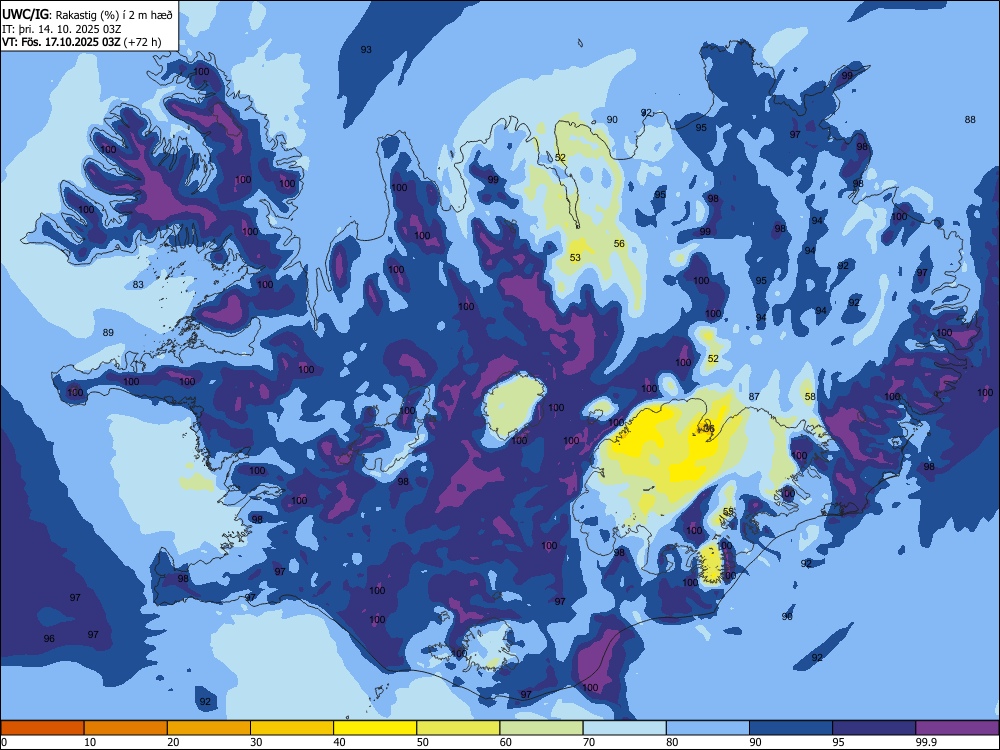Image resolution: width=1000 pixels, height=750 pixels.
Task: Click the '53' humidity value on the map
Action: pyautogui.click(x=575, y=258)
